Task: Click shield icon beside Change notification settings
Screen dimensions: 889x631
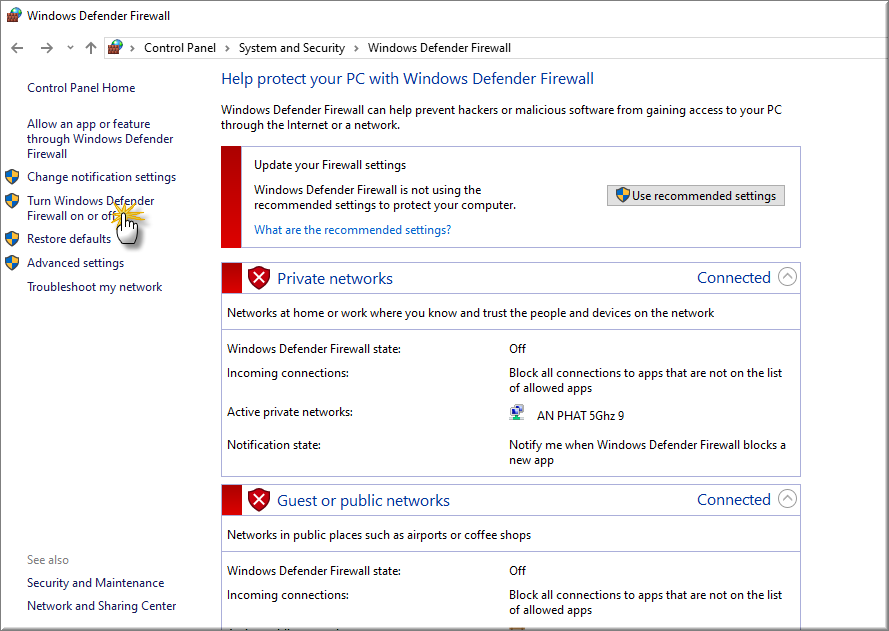Action: tap(12, 177)
